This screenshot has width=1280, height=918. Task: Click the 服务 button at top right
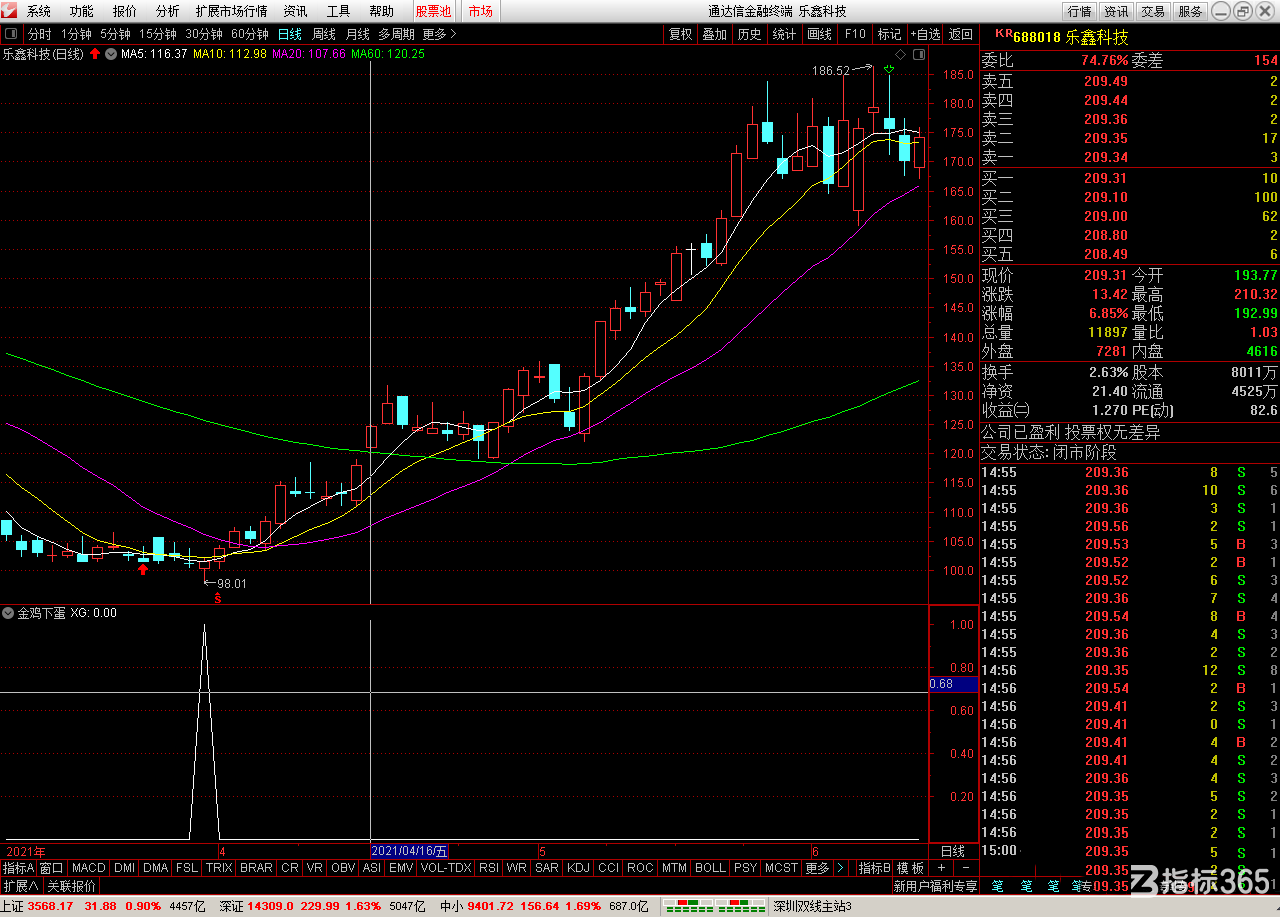(1190, 11)
